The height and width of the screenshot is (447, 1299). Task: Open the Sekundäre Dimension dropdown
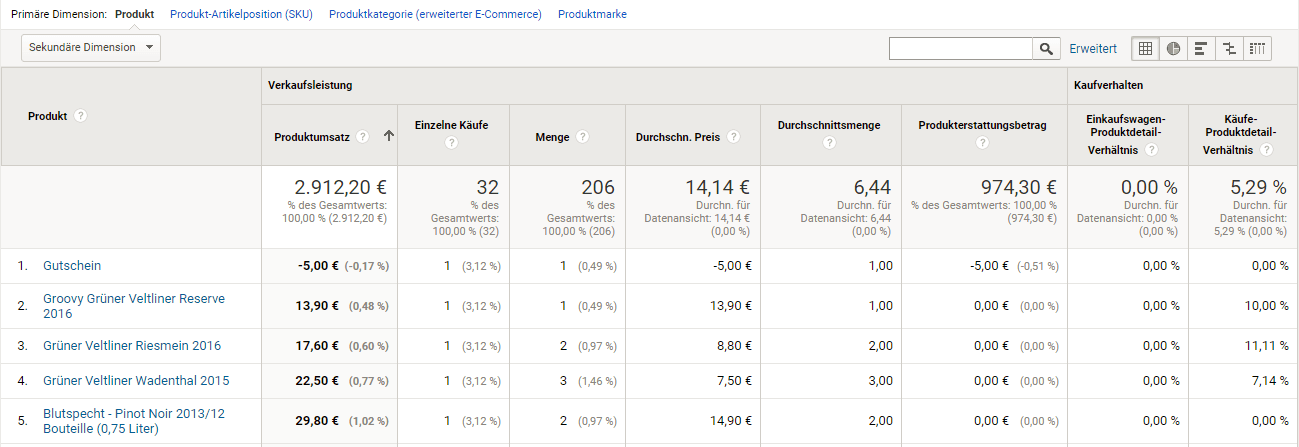[91, 47]
